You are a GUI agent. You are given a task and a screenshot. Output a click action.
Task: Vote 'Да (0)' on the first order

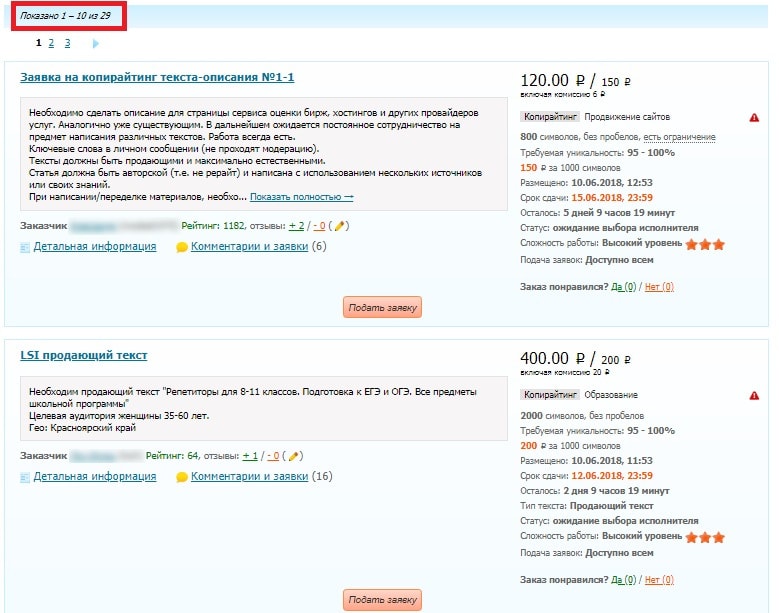(623, 287)
